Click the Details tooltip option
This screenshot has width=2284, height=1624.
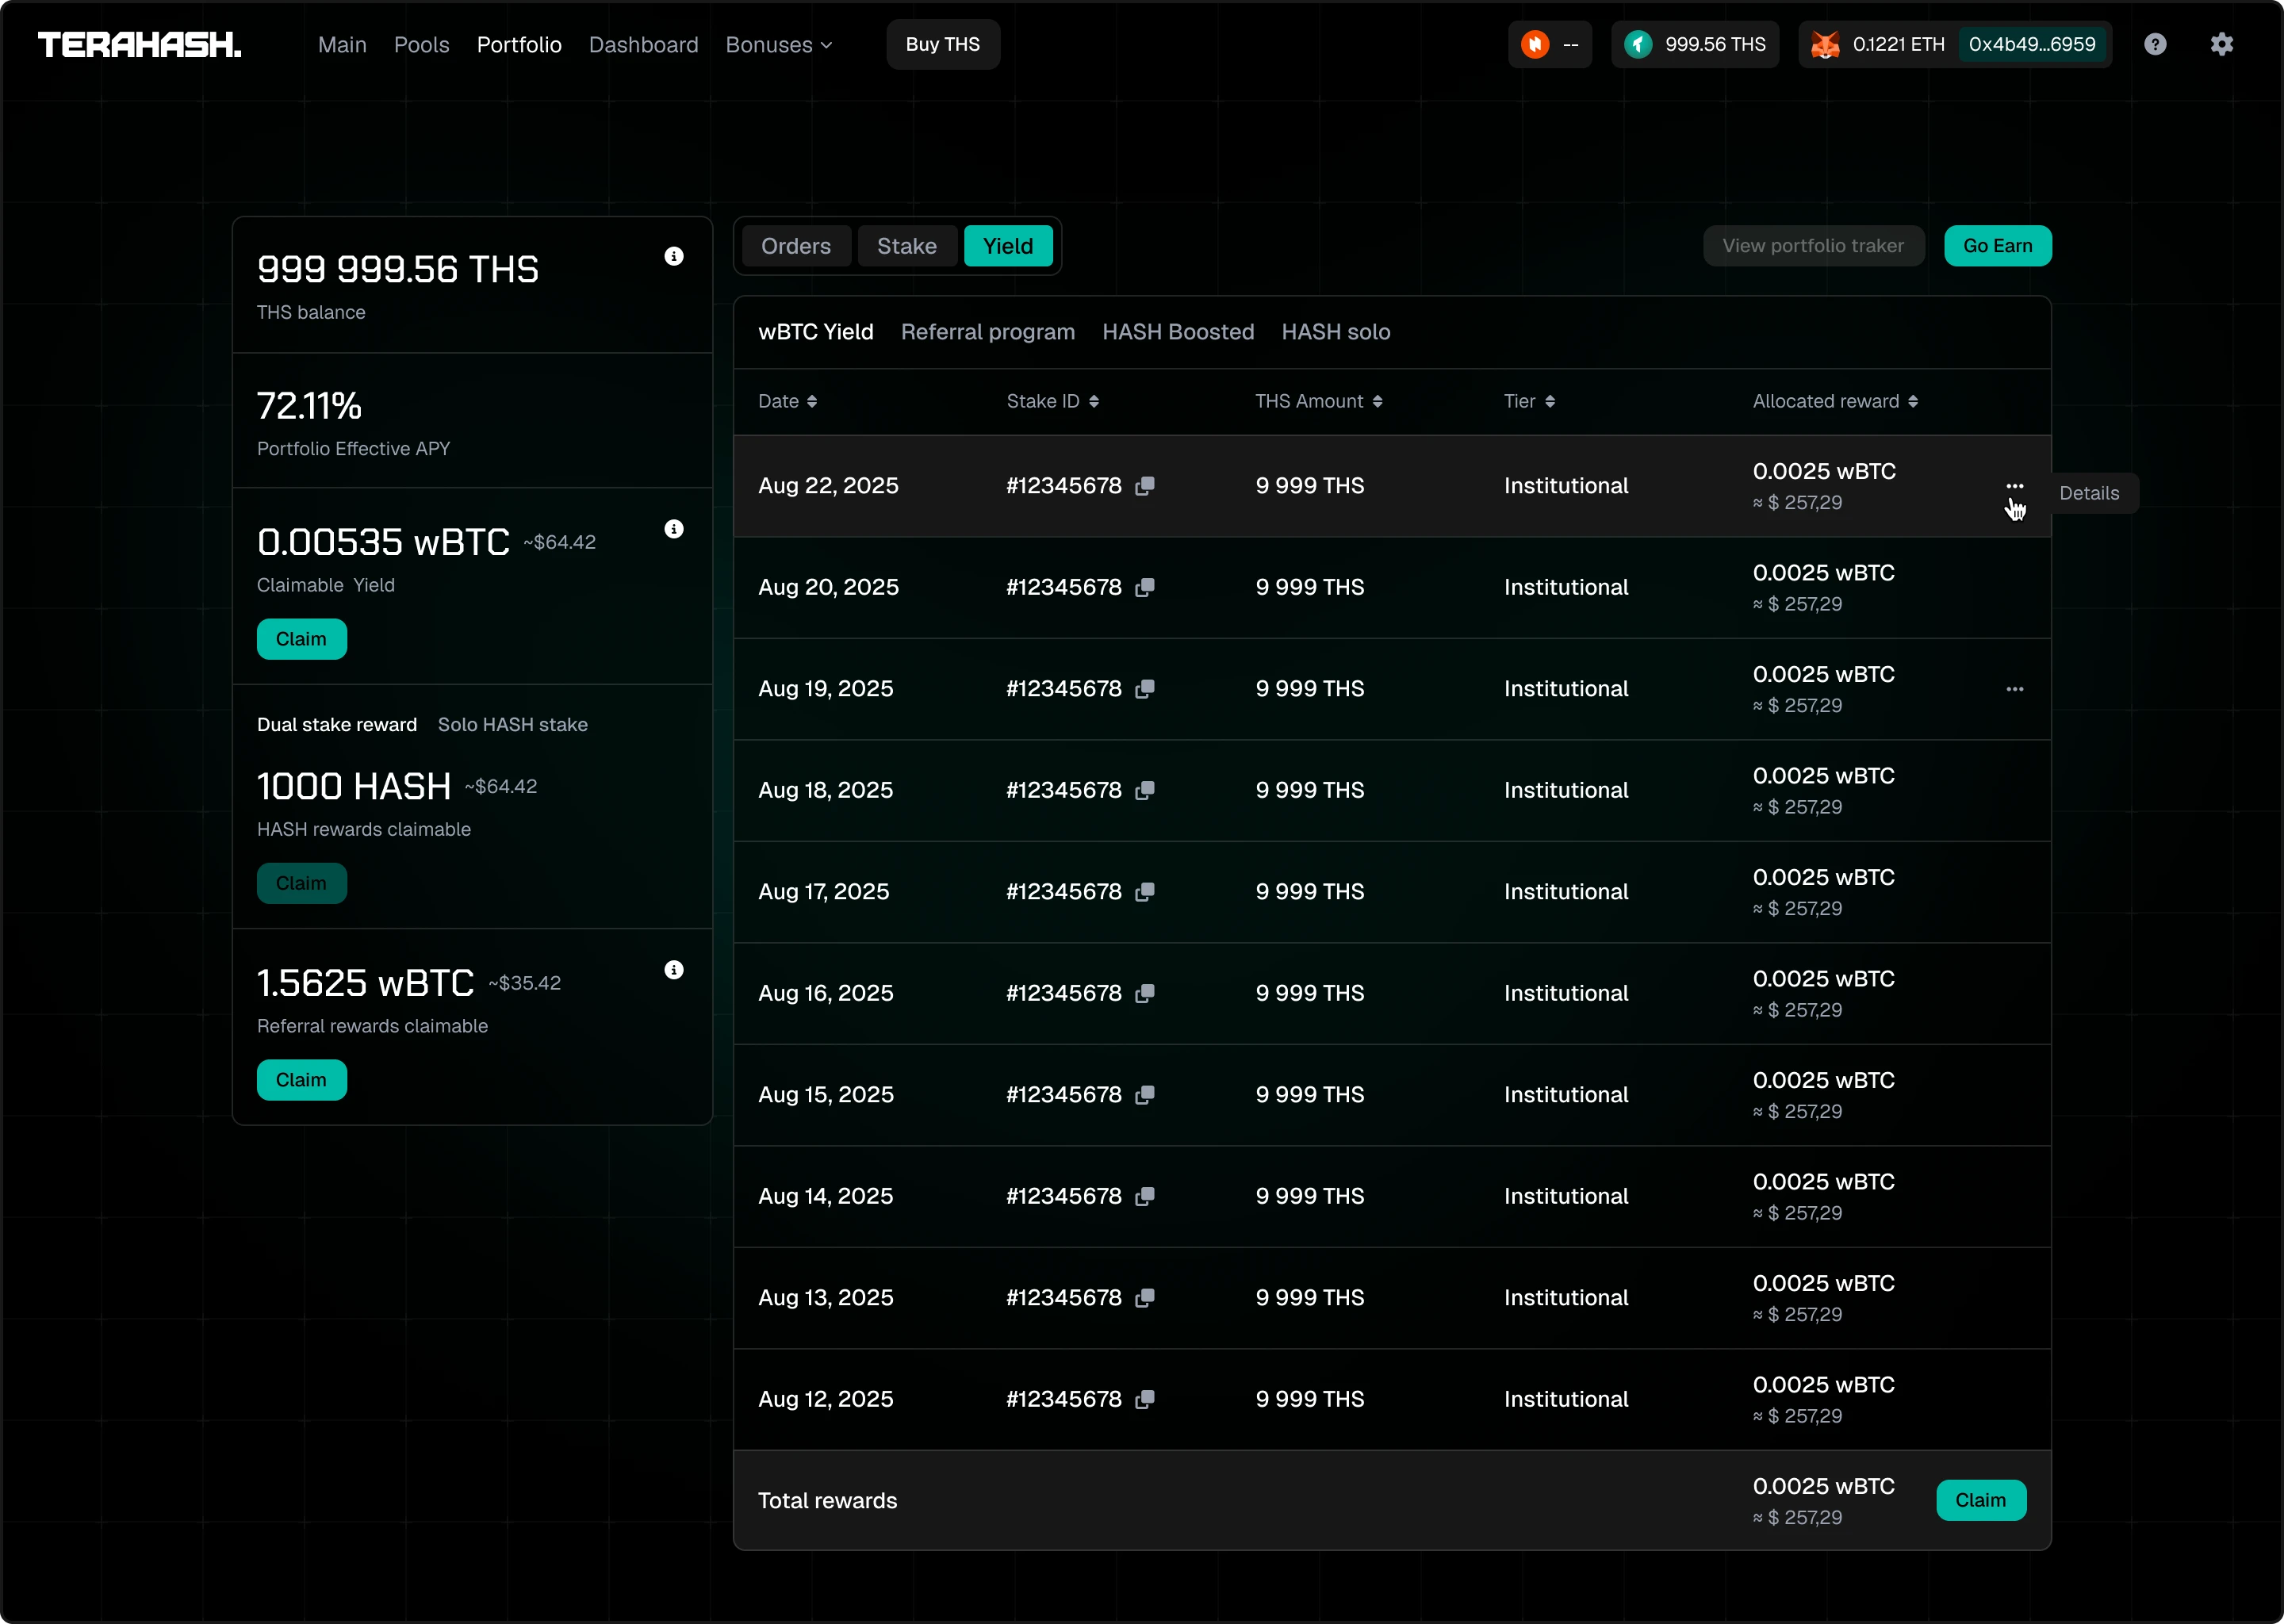pyautogui.click(x=2089, y=493)
